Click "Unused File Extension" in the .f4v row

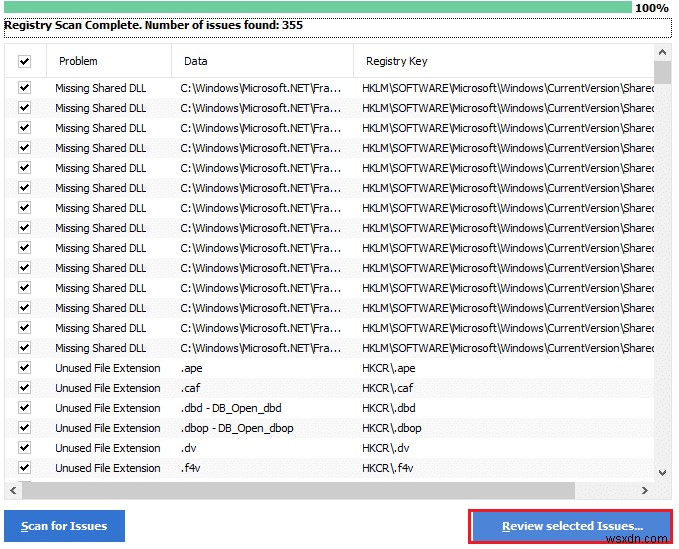(x=108, y=468)
